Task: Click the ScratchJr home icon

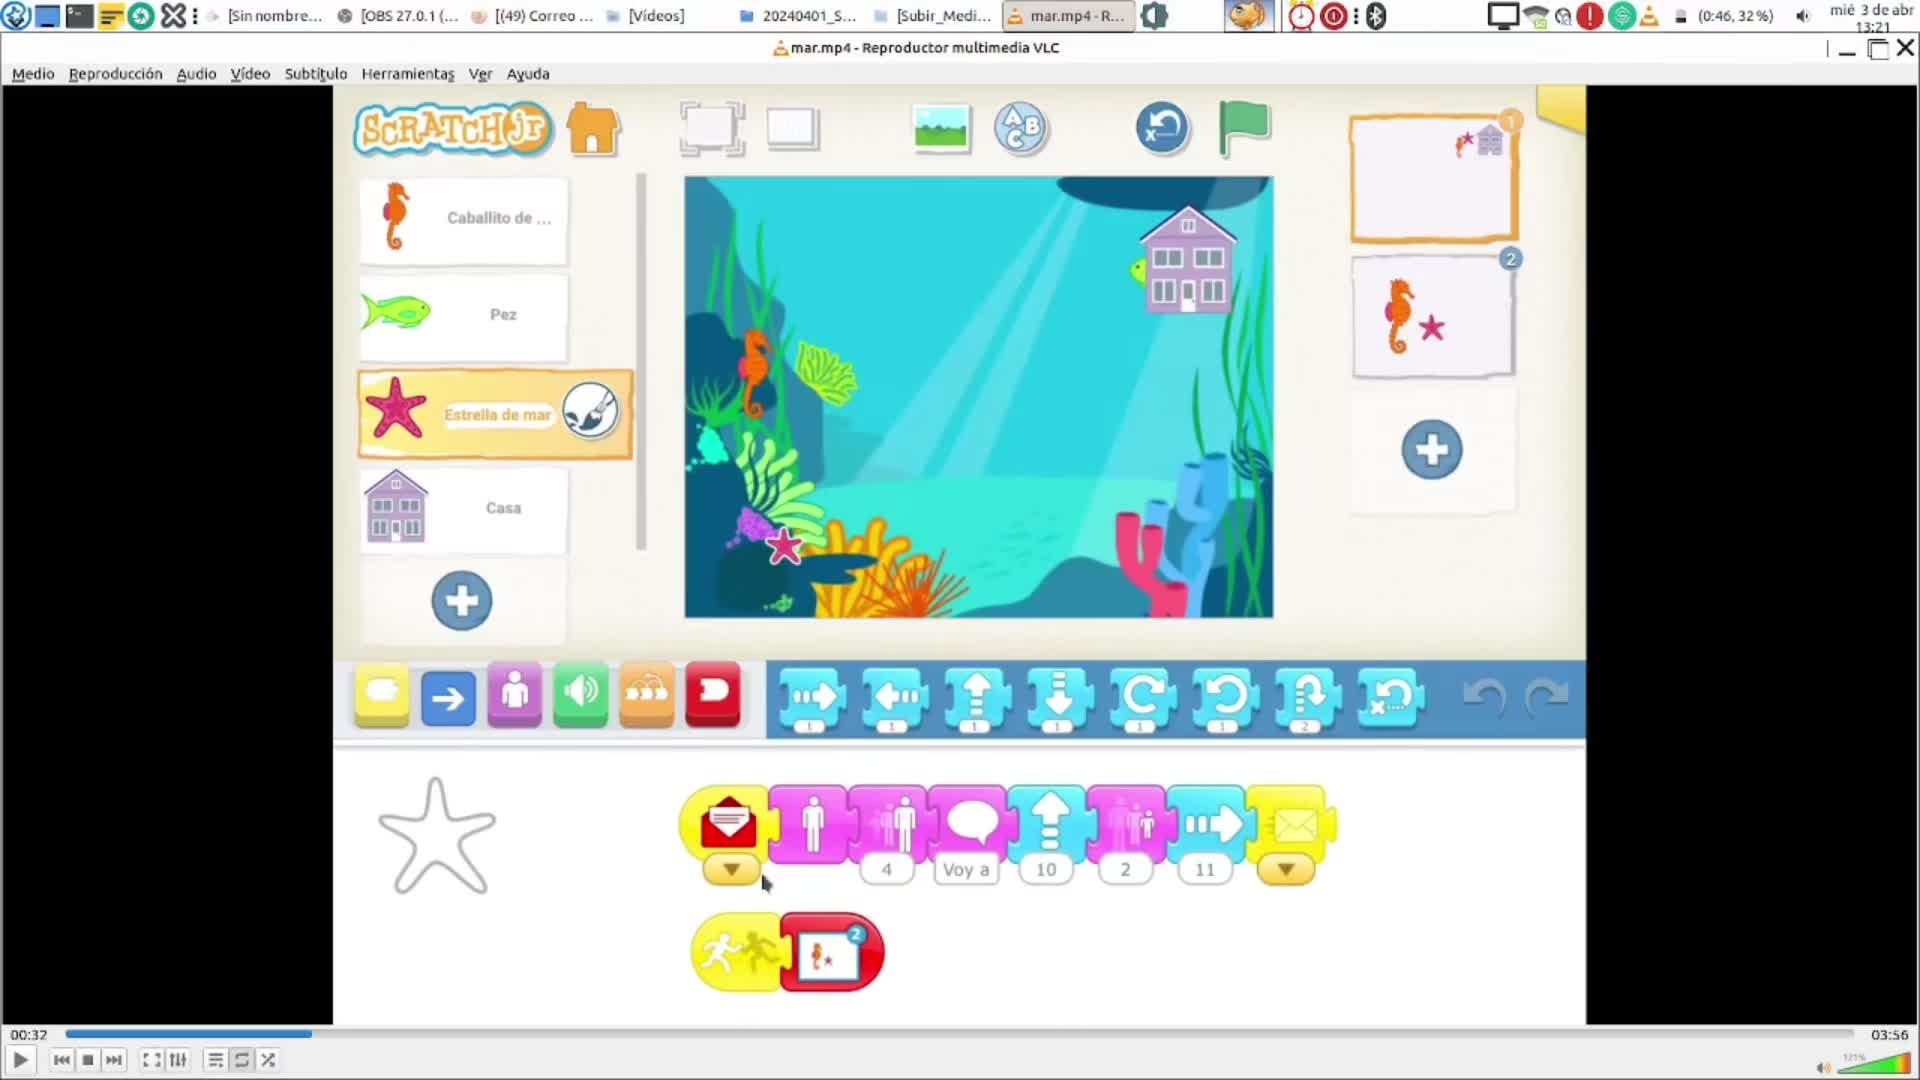Action: pos(593,129)
